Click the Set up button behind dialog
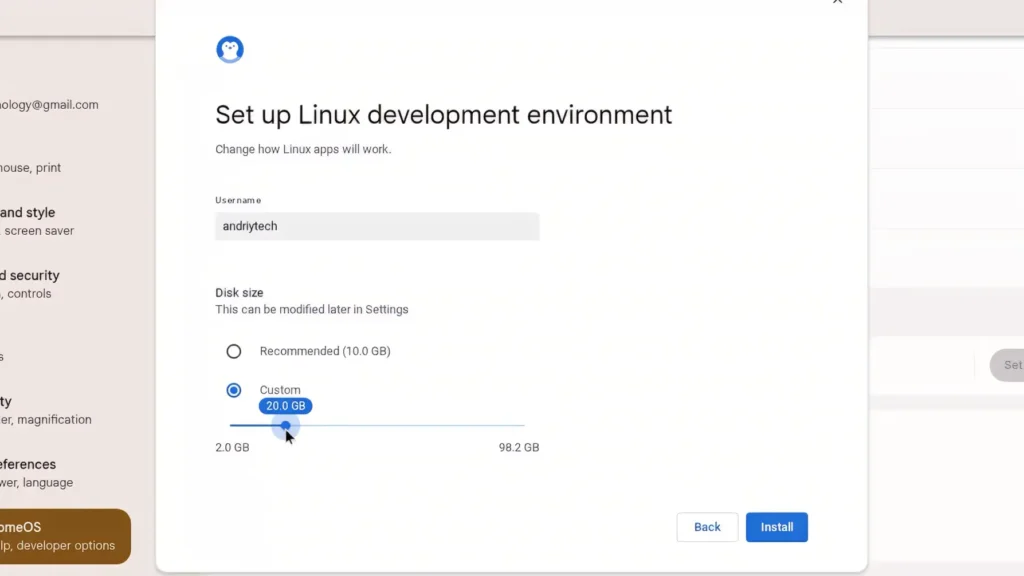 tap(1007, 365)
